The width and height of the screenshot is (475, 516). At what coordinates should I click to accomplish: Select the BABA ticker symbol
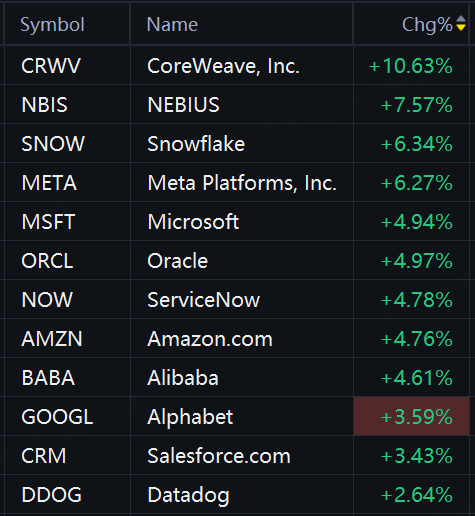tap(48, 378)
